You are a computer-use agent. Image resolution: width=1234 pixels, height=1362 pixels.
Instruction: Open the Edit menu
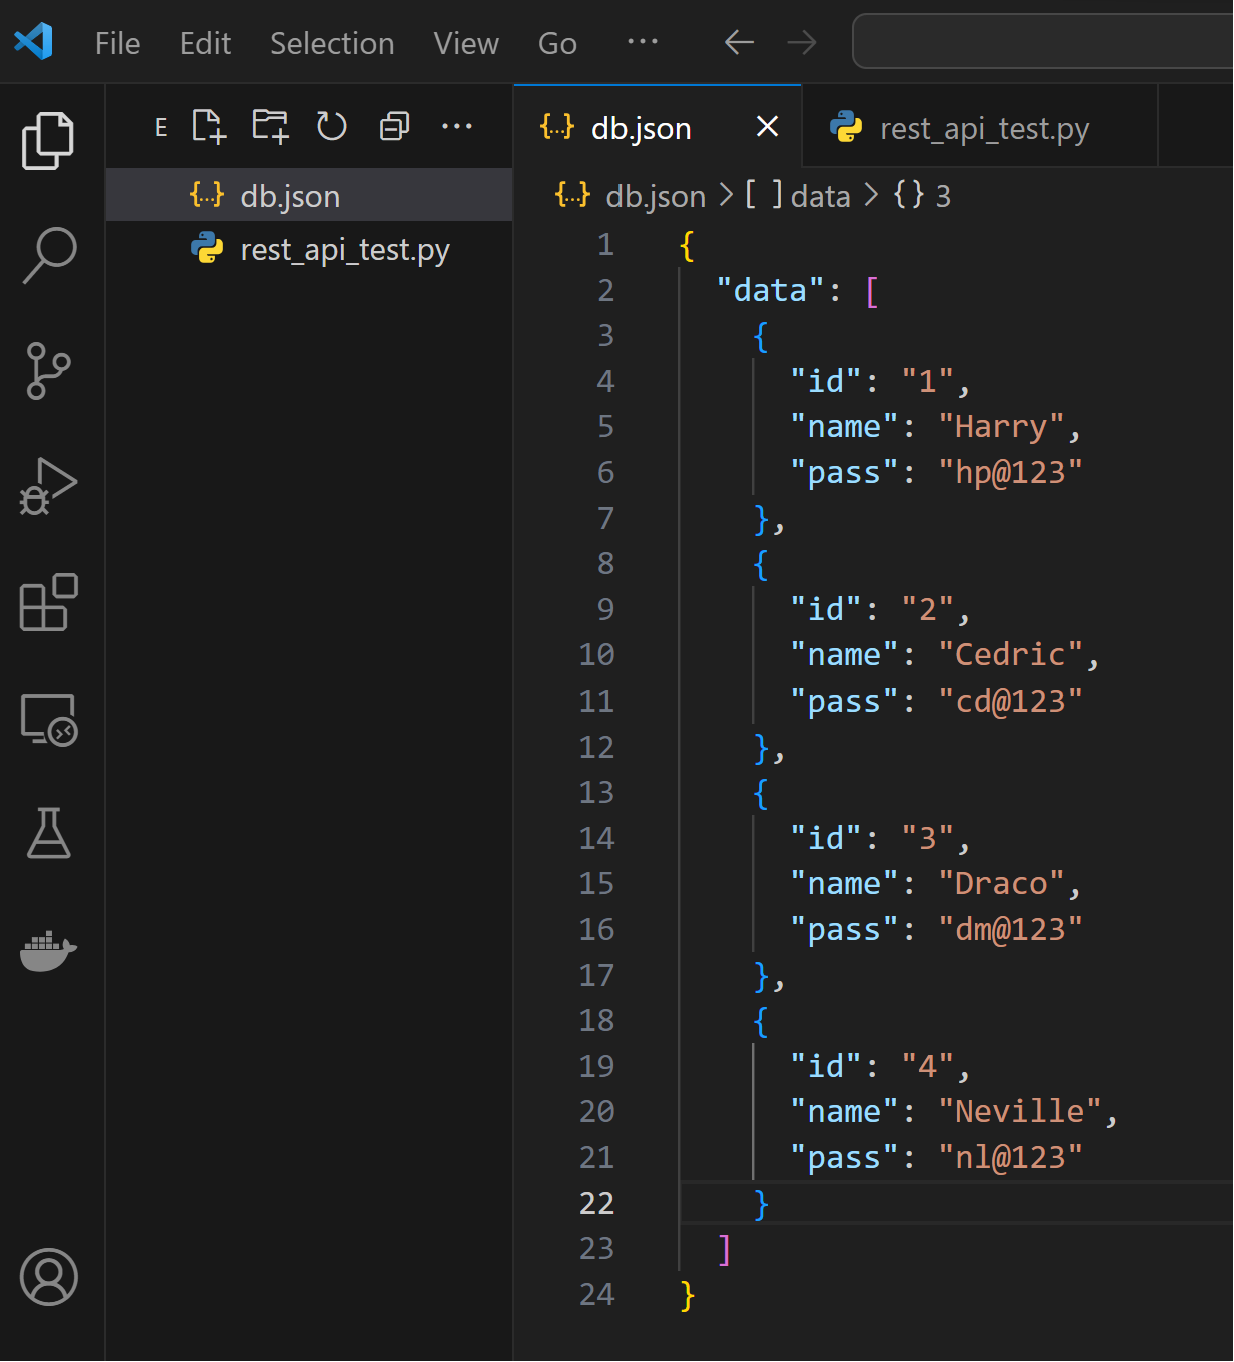(205, 43)
